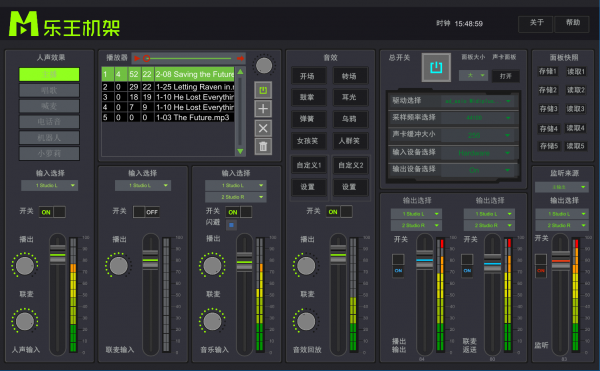The image size is (600, 371).
Task: Save the panel snapshot with 存储1
Action: 548,72
